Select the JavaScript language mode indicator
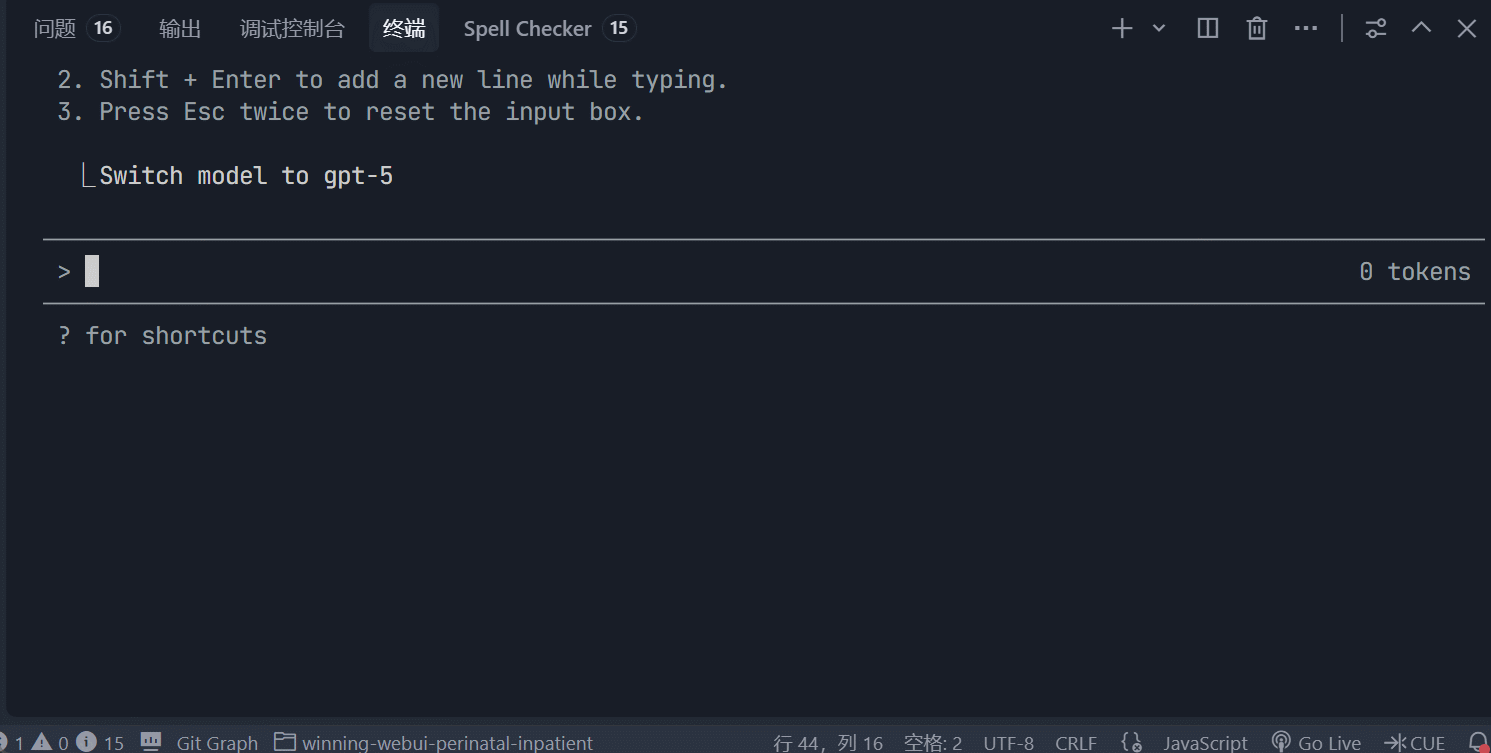The height and width of the screenshot is (753, 1491). 1205,742
